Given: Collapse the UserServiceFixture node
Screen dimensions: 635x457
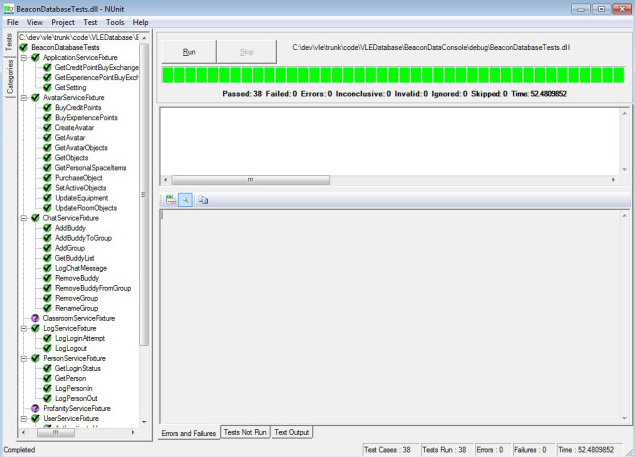Looking at the screenshot, I should (24, 419).
